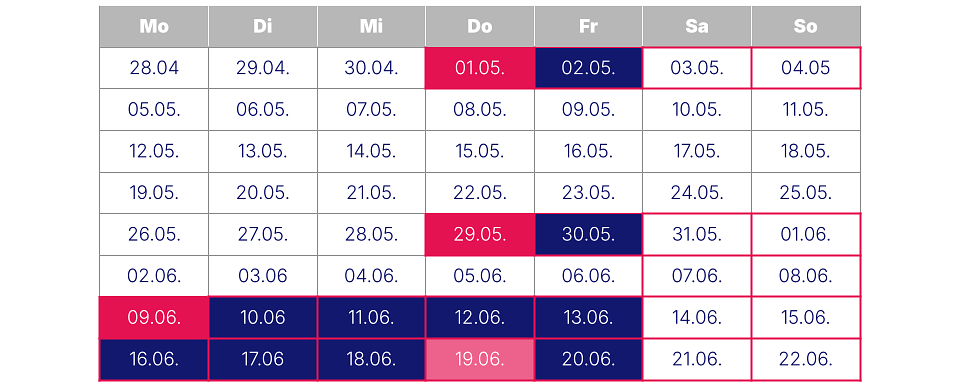
Task: Pick the red 29.05. cell
Action: [x=479, y=235]
